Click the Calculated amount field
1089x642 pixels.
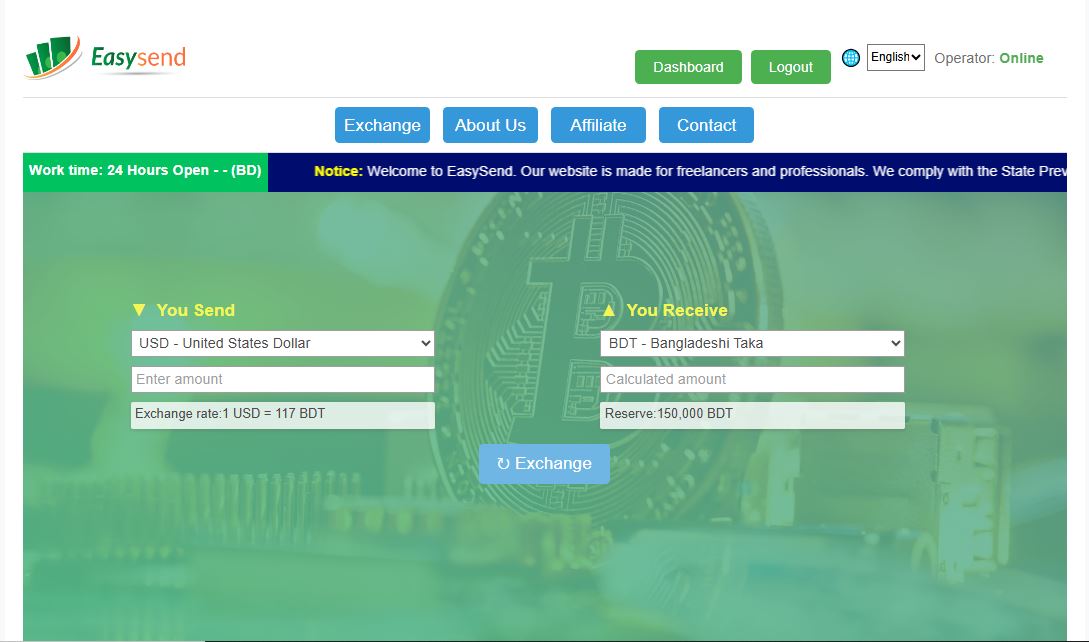tap(752, 379)
